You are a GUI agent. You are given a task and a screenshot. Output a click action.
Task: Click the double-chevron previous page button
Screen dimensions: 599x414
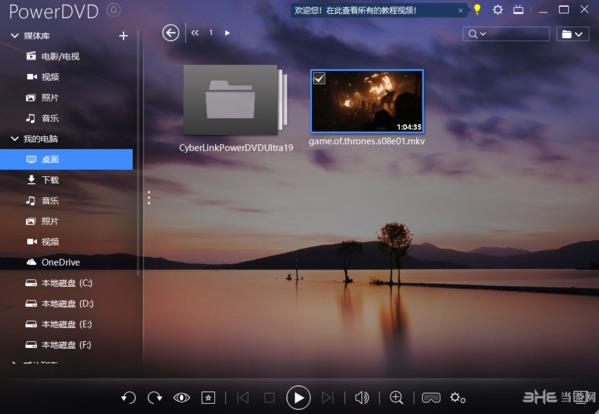[x=195, y=33]
